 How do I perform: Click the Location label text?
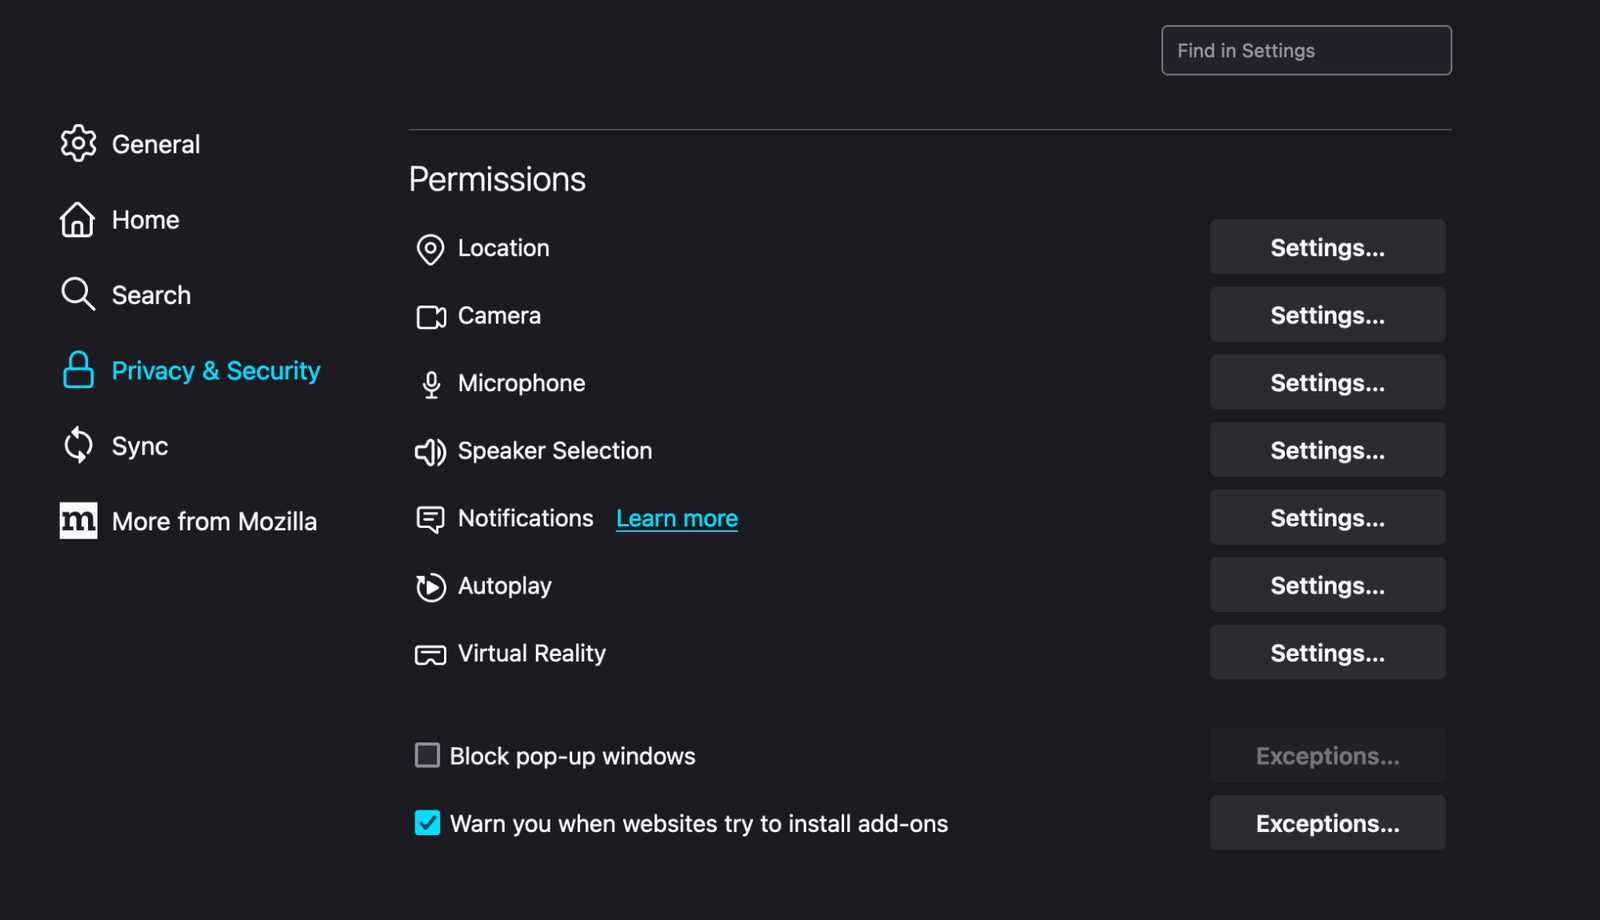click(x=503, y=247)
